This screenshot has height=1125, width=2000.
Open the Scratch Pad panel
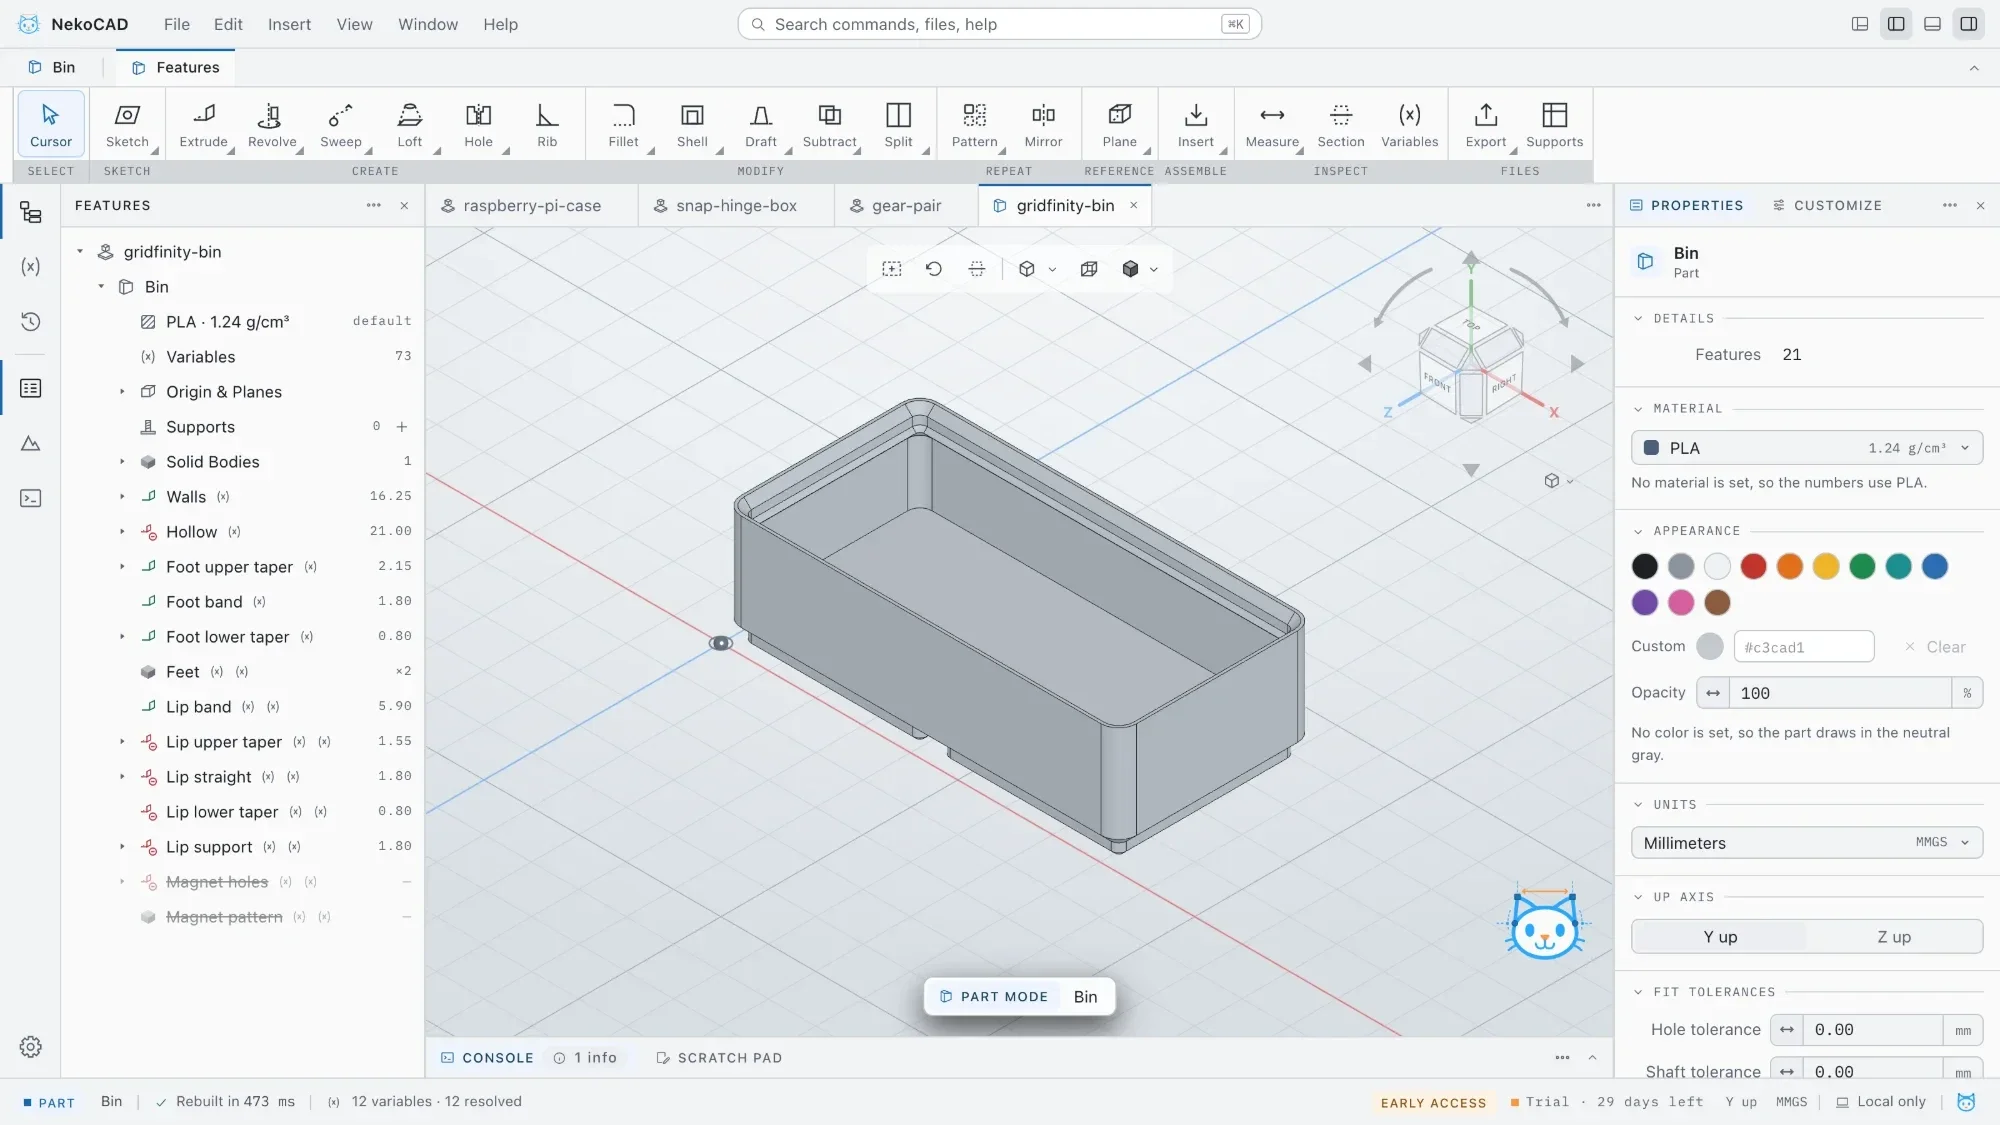[x=719, y=1058]
